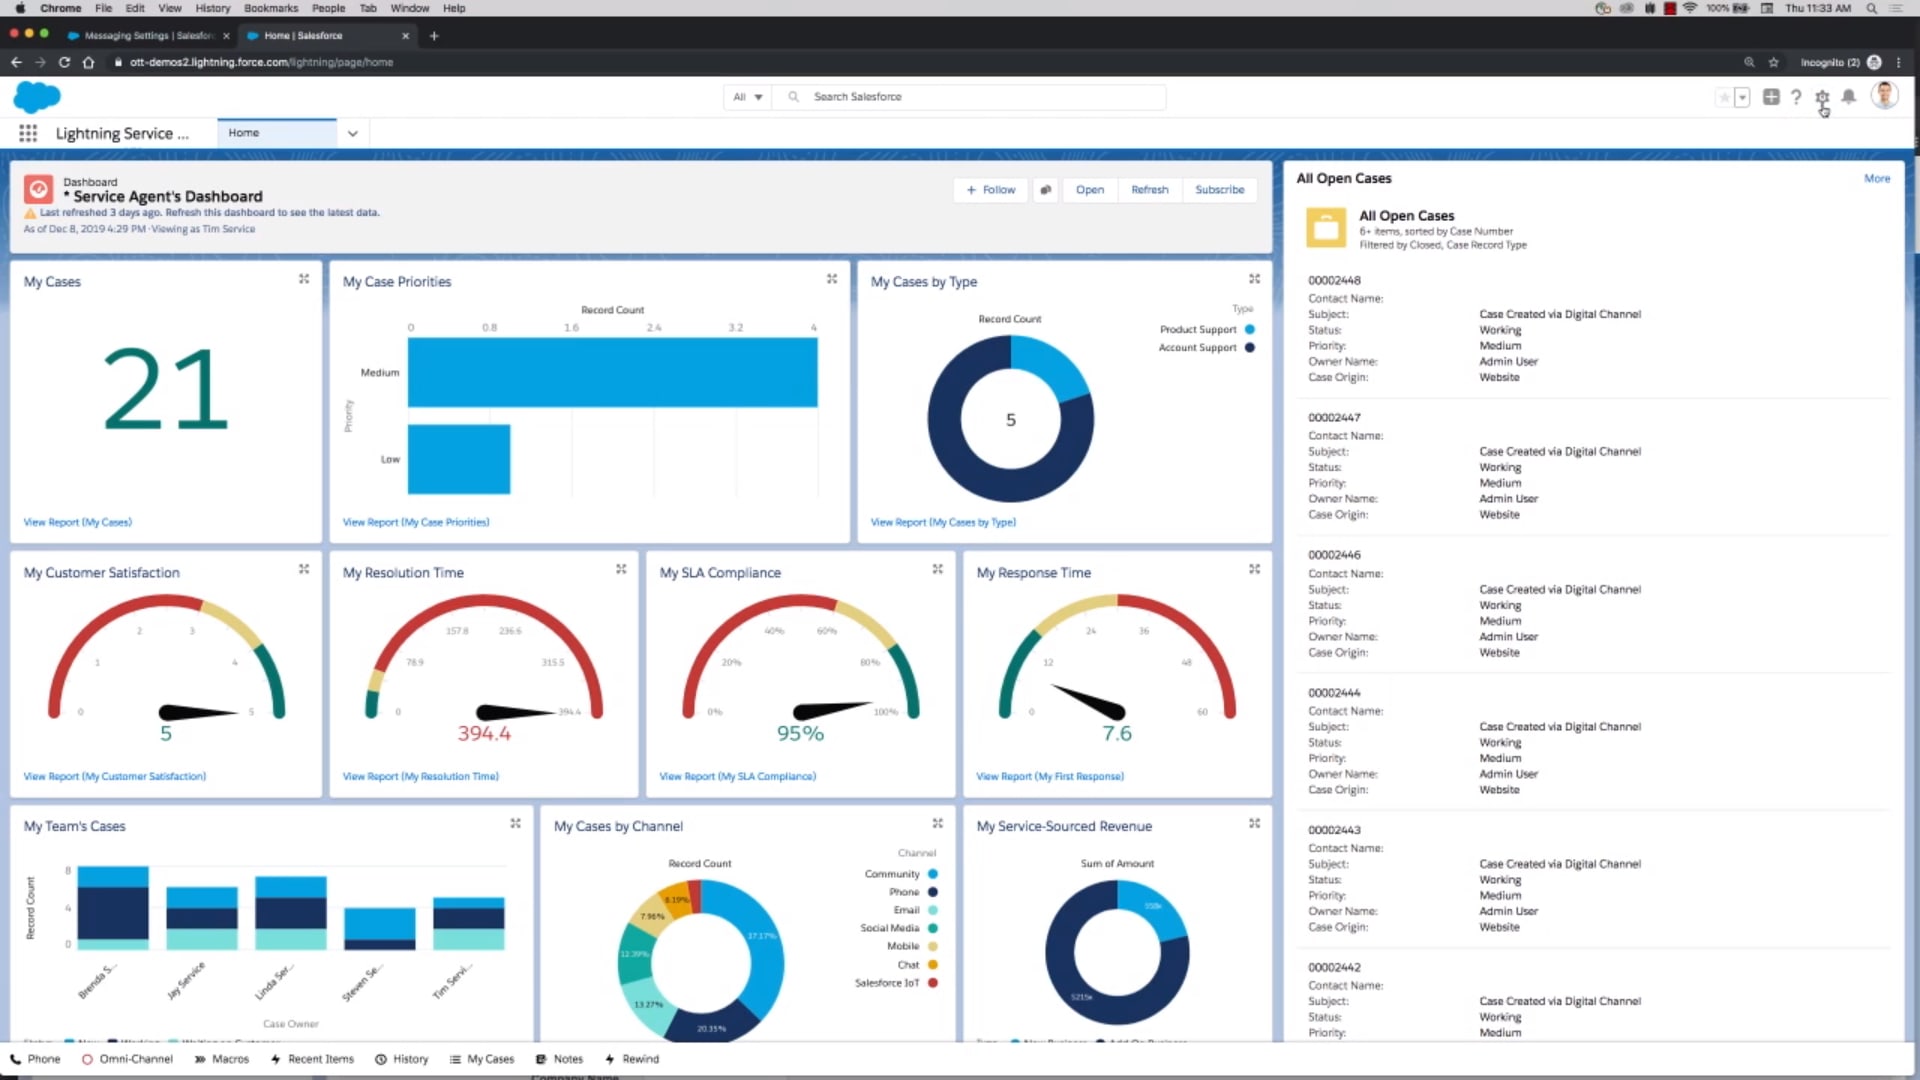Open Salesforce Setup gear icon
The height and width of the screenshot is (1080, 1920).
tap(1822, 97)
